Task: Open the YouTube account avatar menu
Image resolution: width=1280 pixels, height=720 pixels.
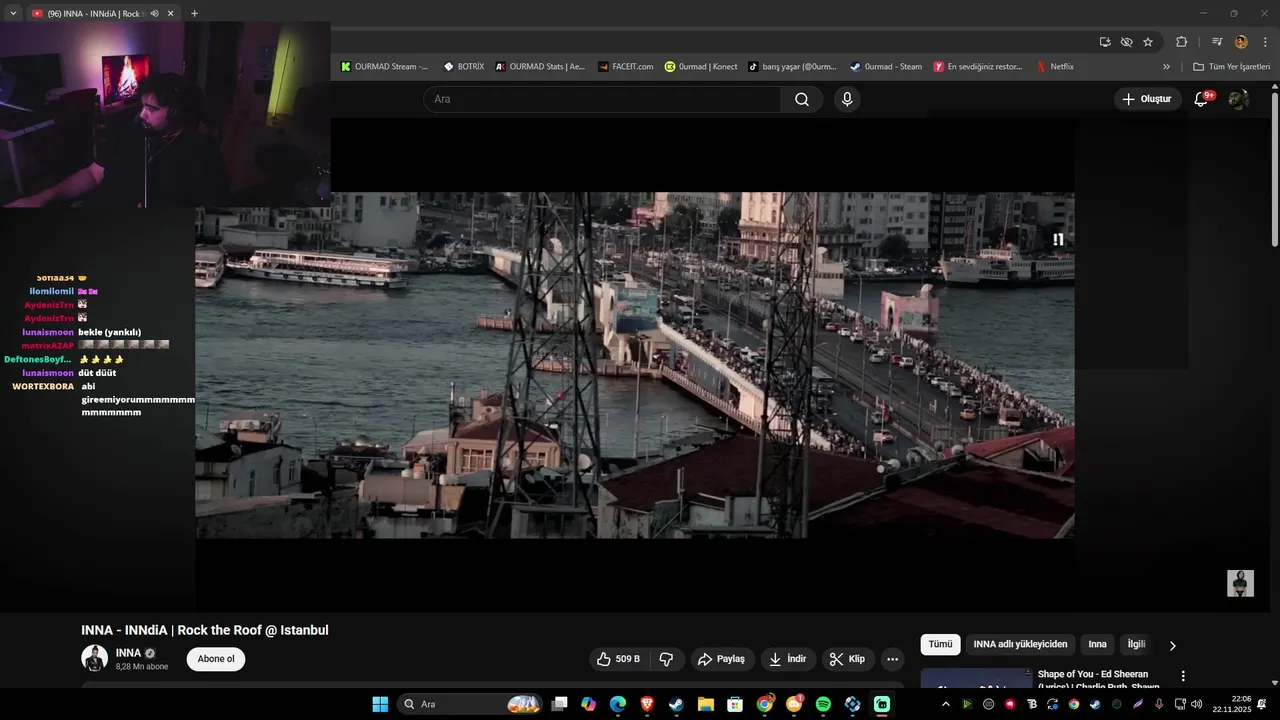Action: tap(1238, 99)
